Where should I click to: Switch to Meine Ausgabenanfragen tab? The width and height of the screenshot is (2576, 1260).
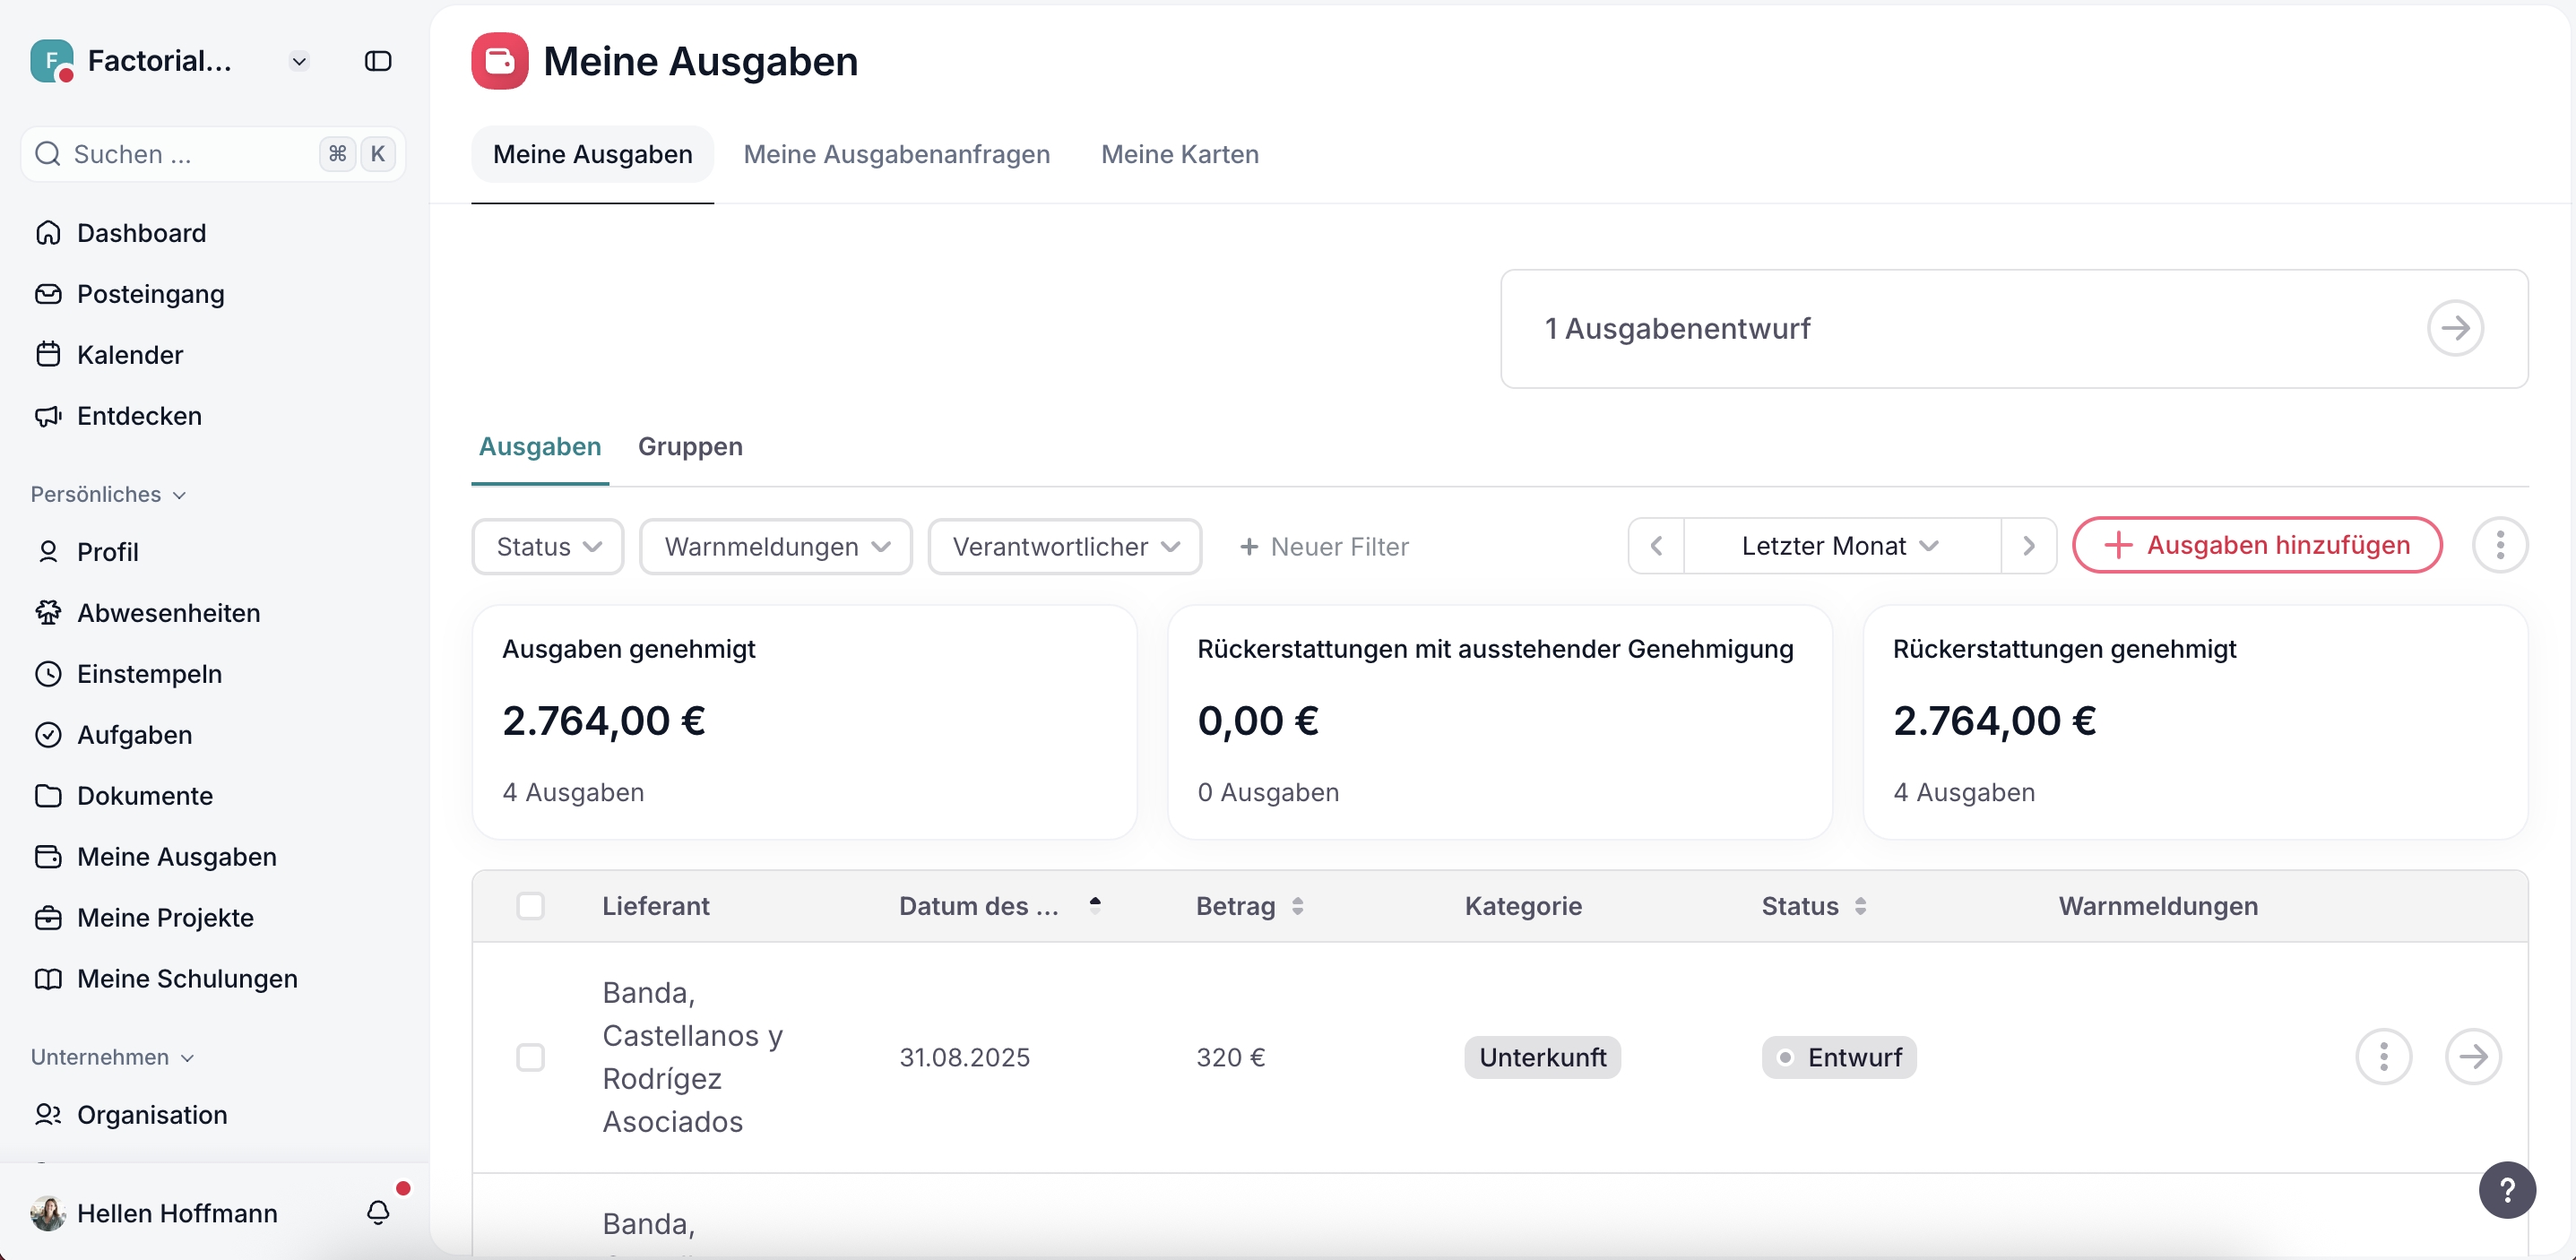(896, 154)
